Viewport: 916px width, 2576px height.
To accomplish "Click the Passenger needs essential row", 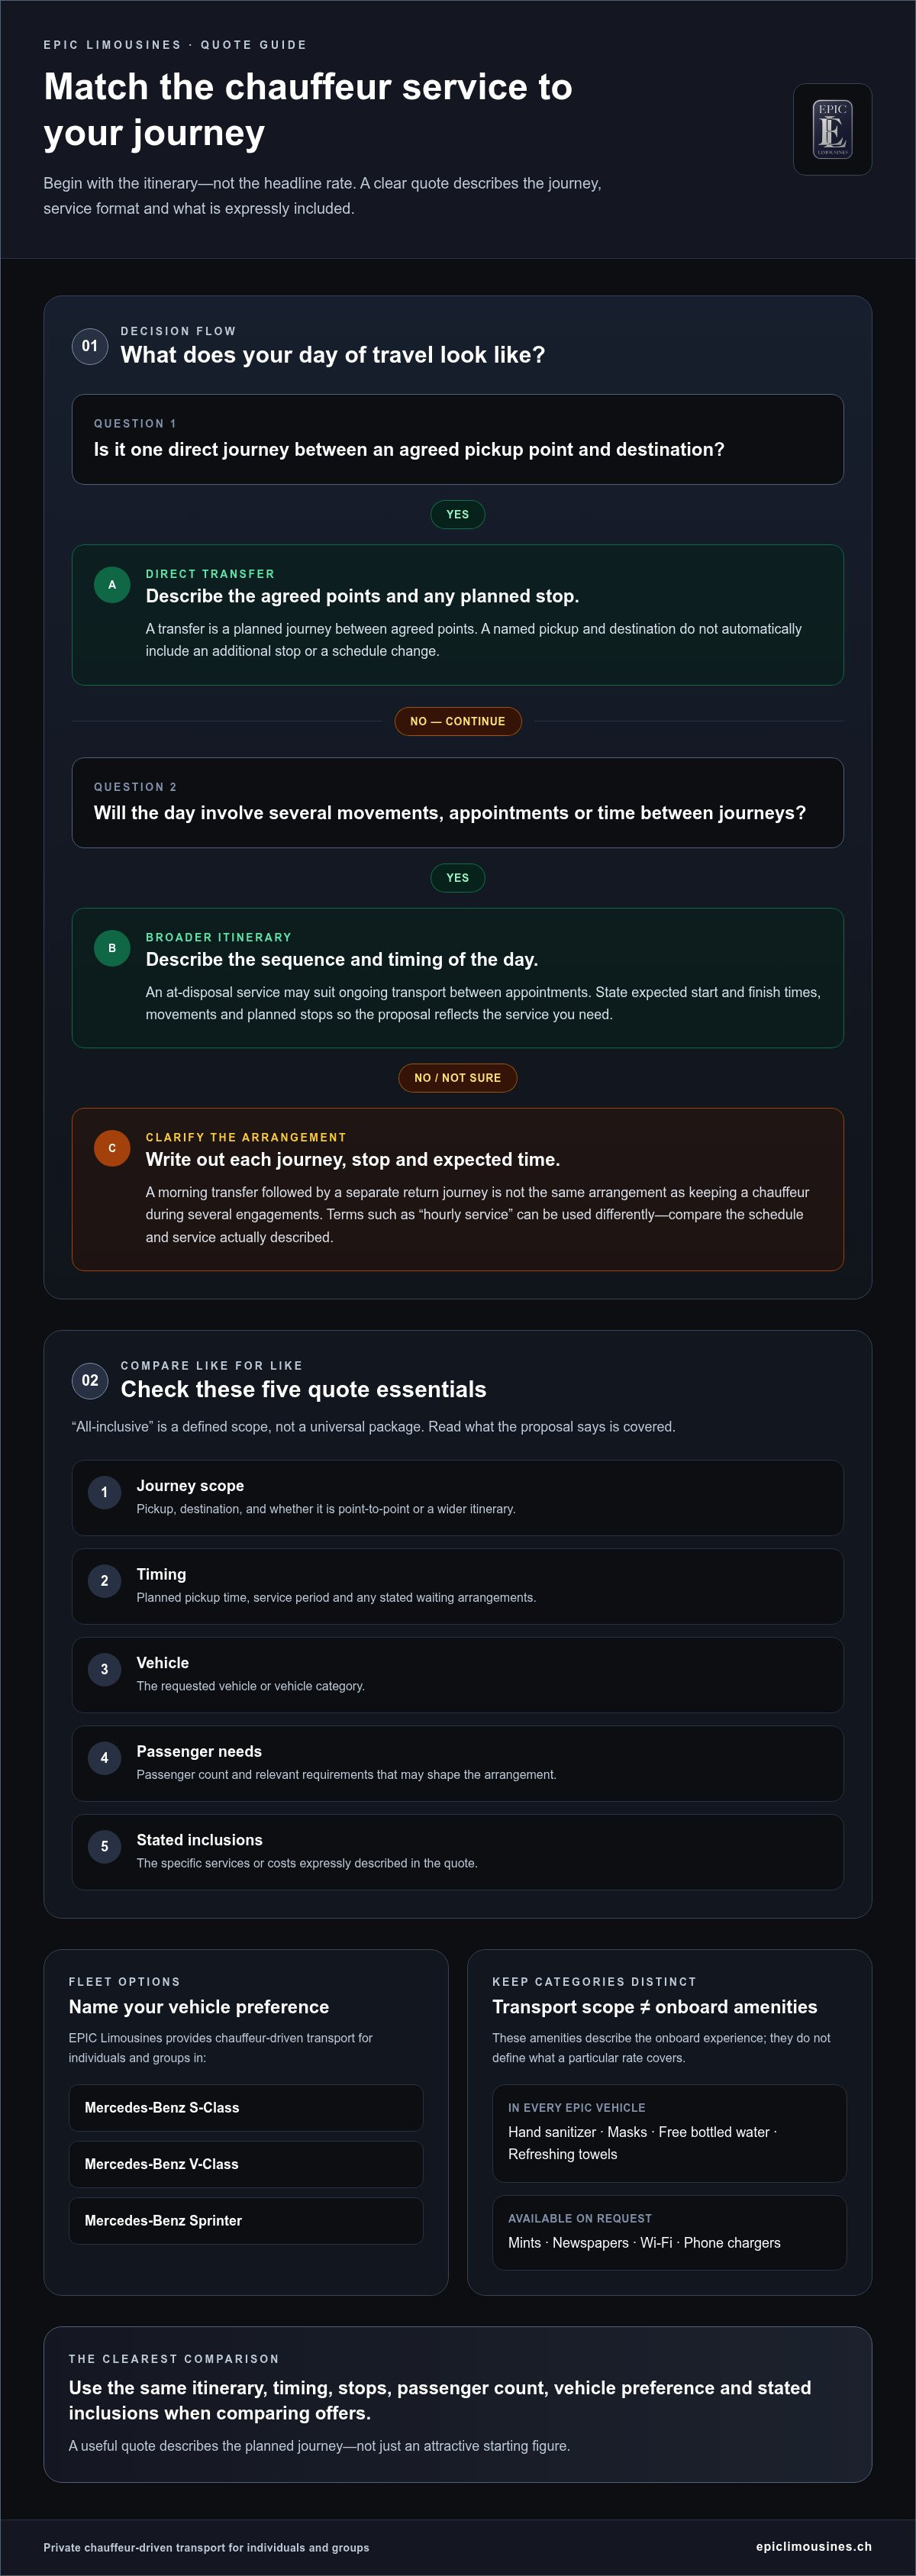I will [458, 1764].
